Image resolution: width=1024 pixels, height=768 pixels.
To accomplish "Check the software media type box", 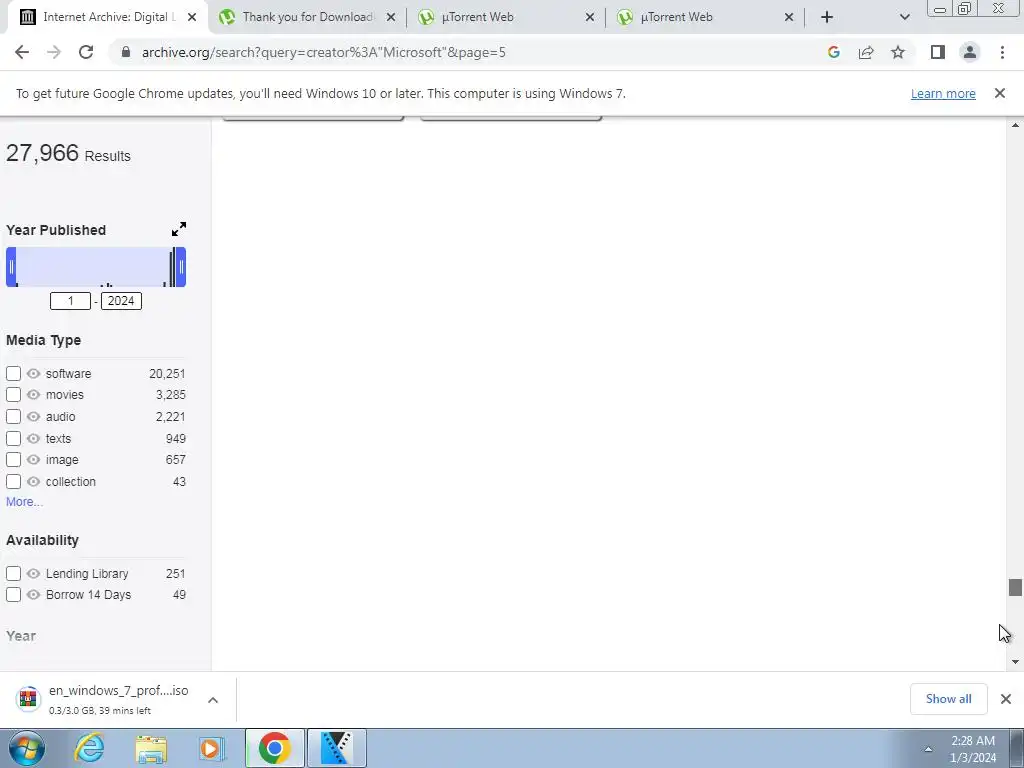I will point(13,374).
